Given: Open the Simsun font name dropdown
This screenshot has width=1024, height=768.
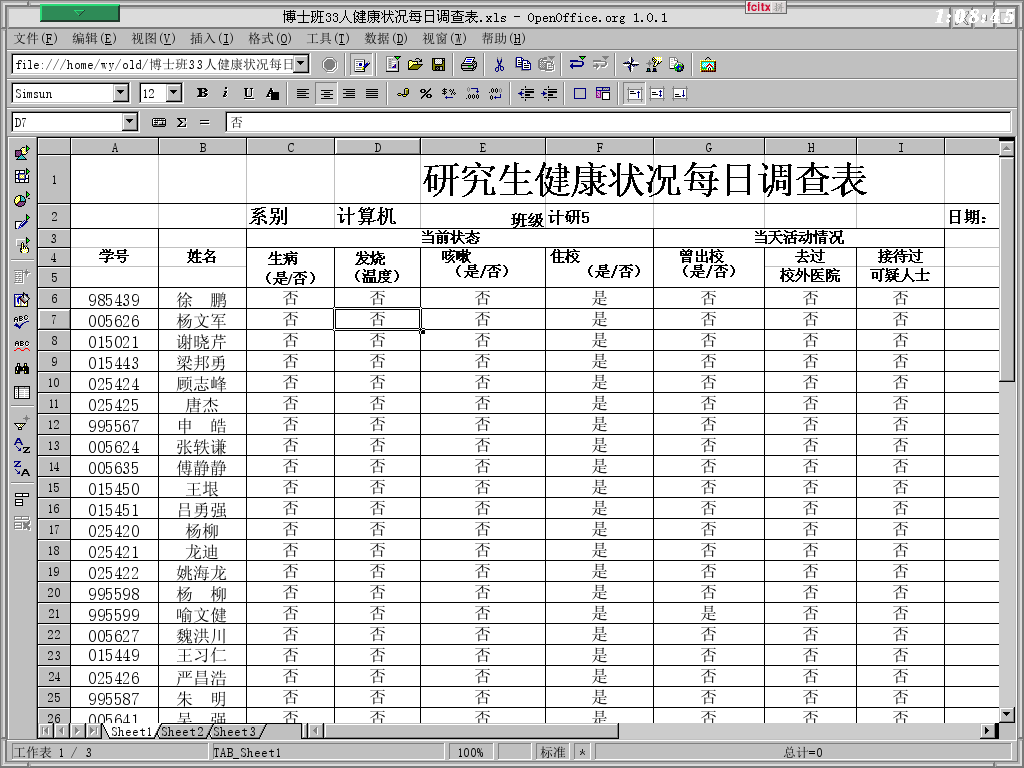Looking at the screenshot, I should tap(121, 93).
